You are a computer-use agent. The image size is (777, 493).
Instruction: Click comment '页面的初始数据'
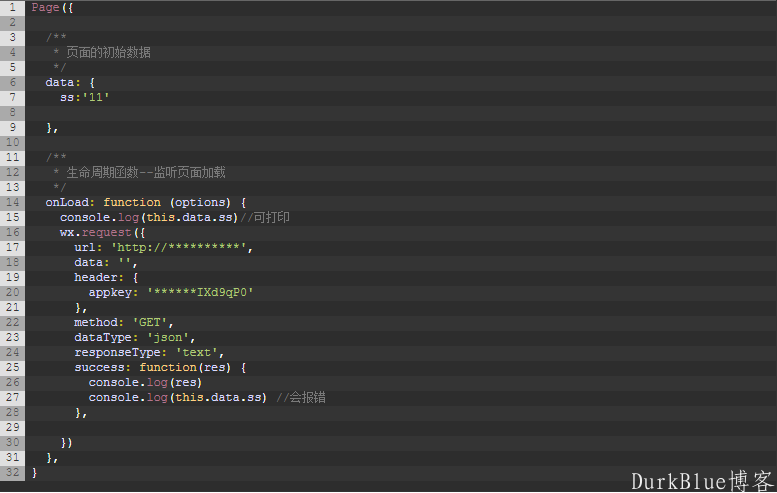(x=108, y=53)
